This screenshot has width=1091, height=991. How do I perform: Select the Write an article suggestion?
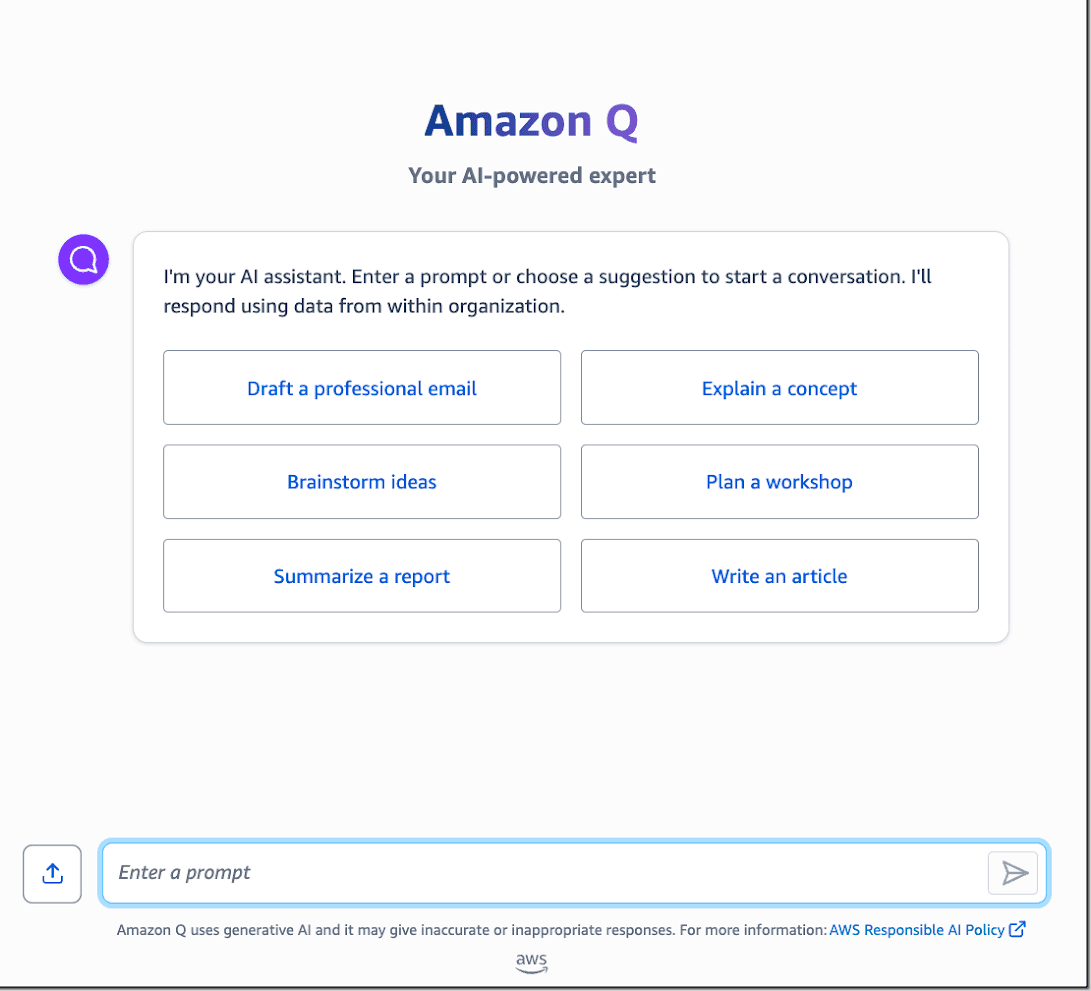point(779,576)
